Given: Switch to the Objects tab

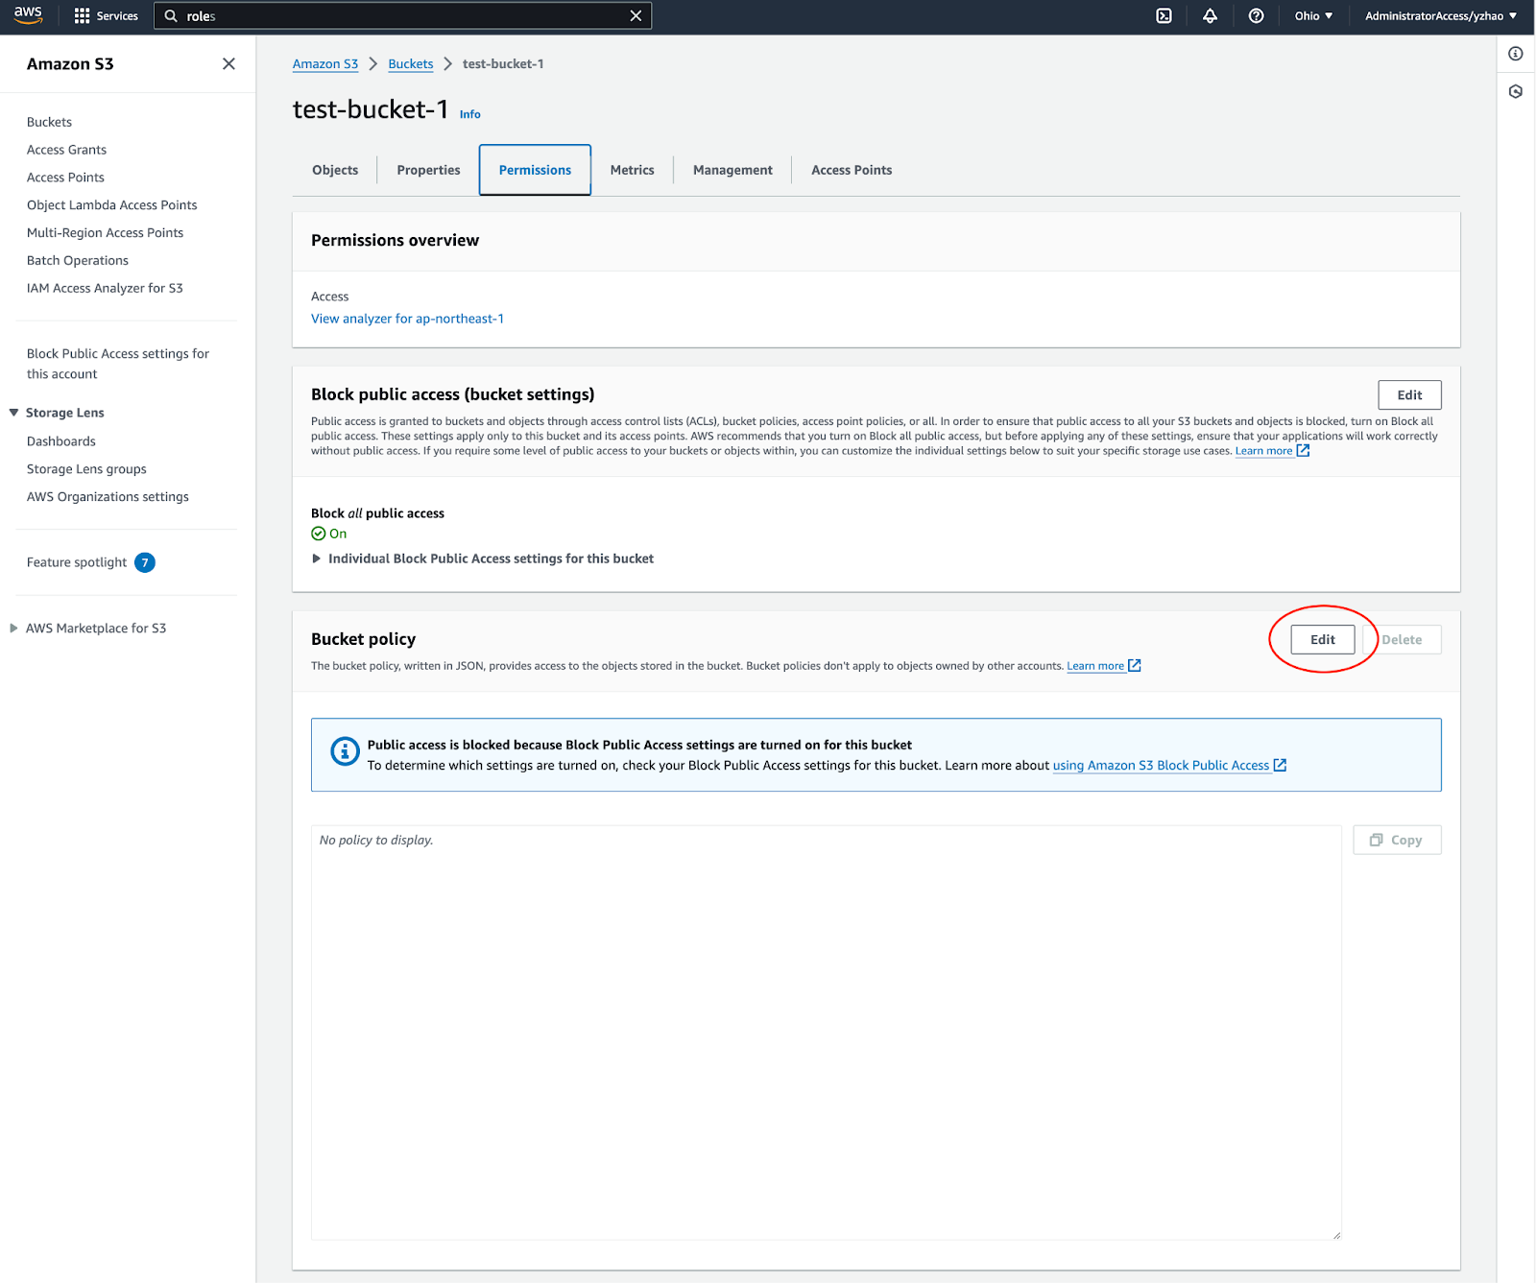Looking at the screenshot, I should (335, 170).
